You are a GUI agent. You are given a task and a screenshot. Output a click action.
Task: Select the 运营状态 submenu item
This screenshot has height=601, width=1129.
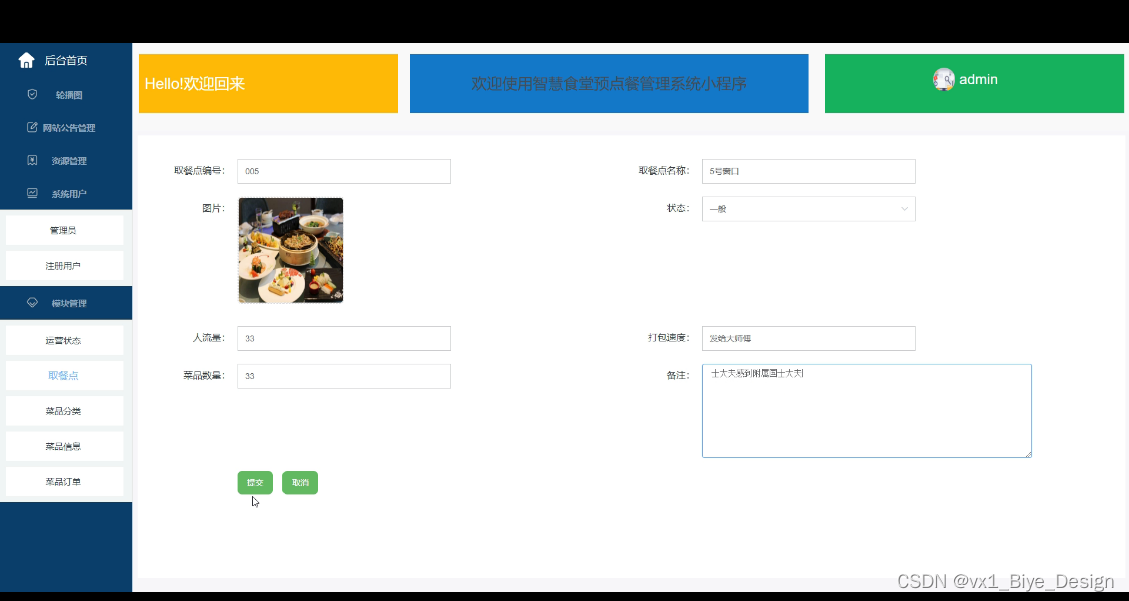64,340
